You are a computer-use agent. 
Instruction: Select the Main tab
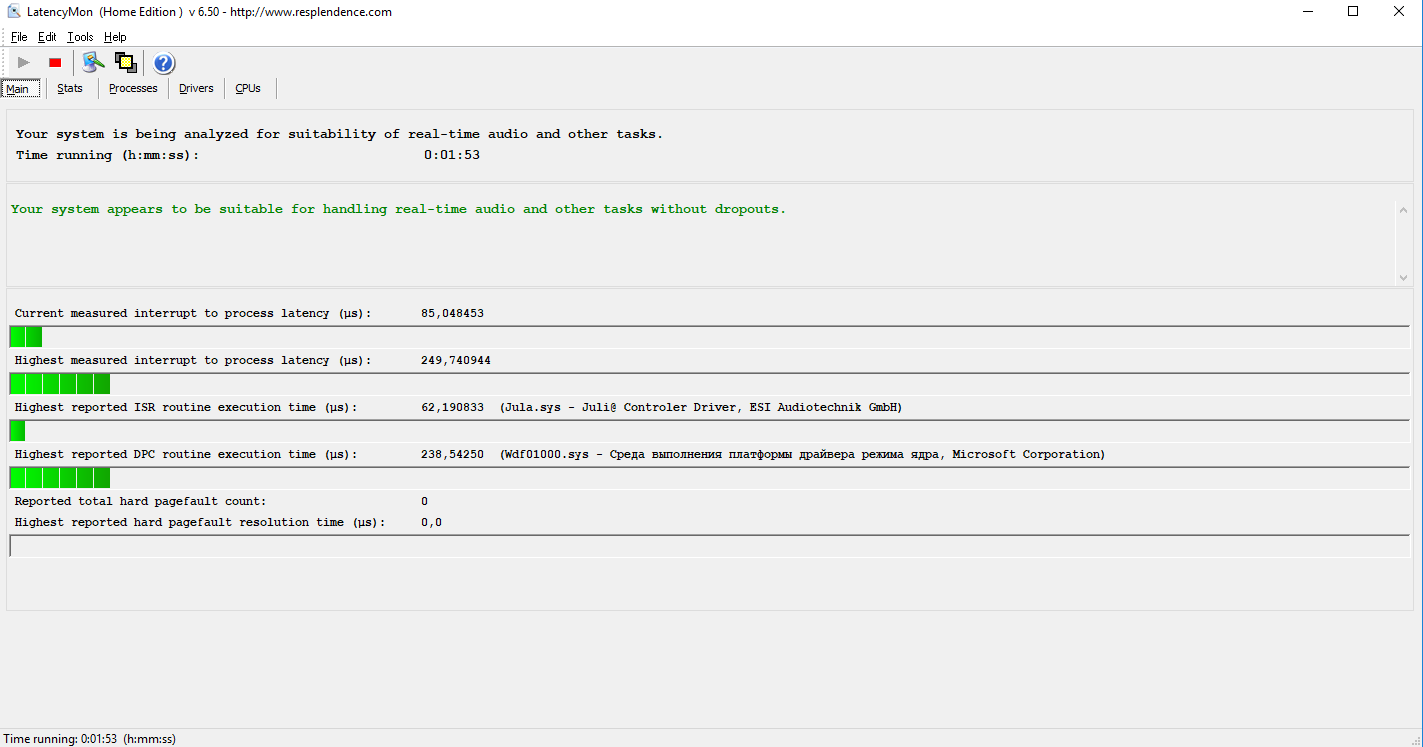[18, 89]
